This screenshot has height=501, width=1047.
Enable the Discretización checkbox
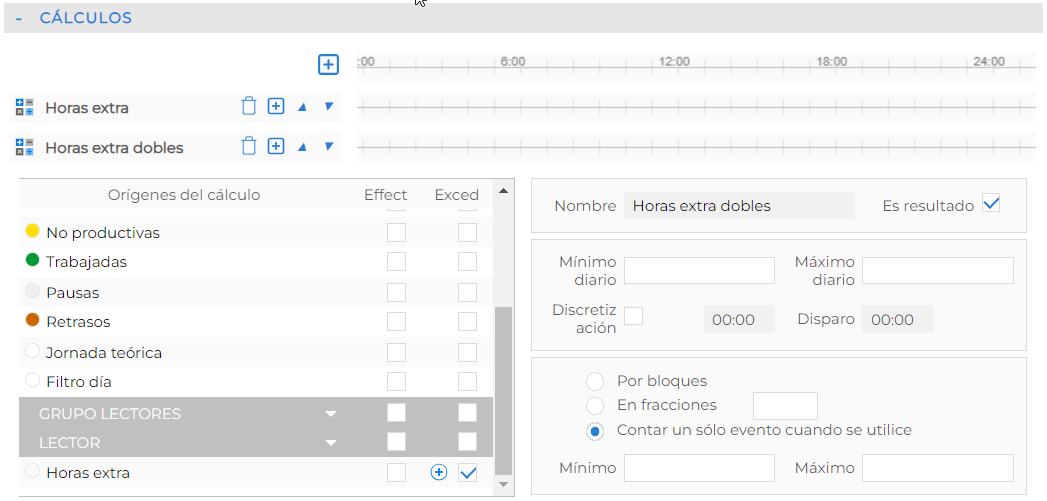(x=633, y=315)
